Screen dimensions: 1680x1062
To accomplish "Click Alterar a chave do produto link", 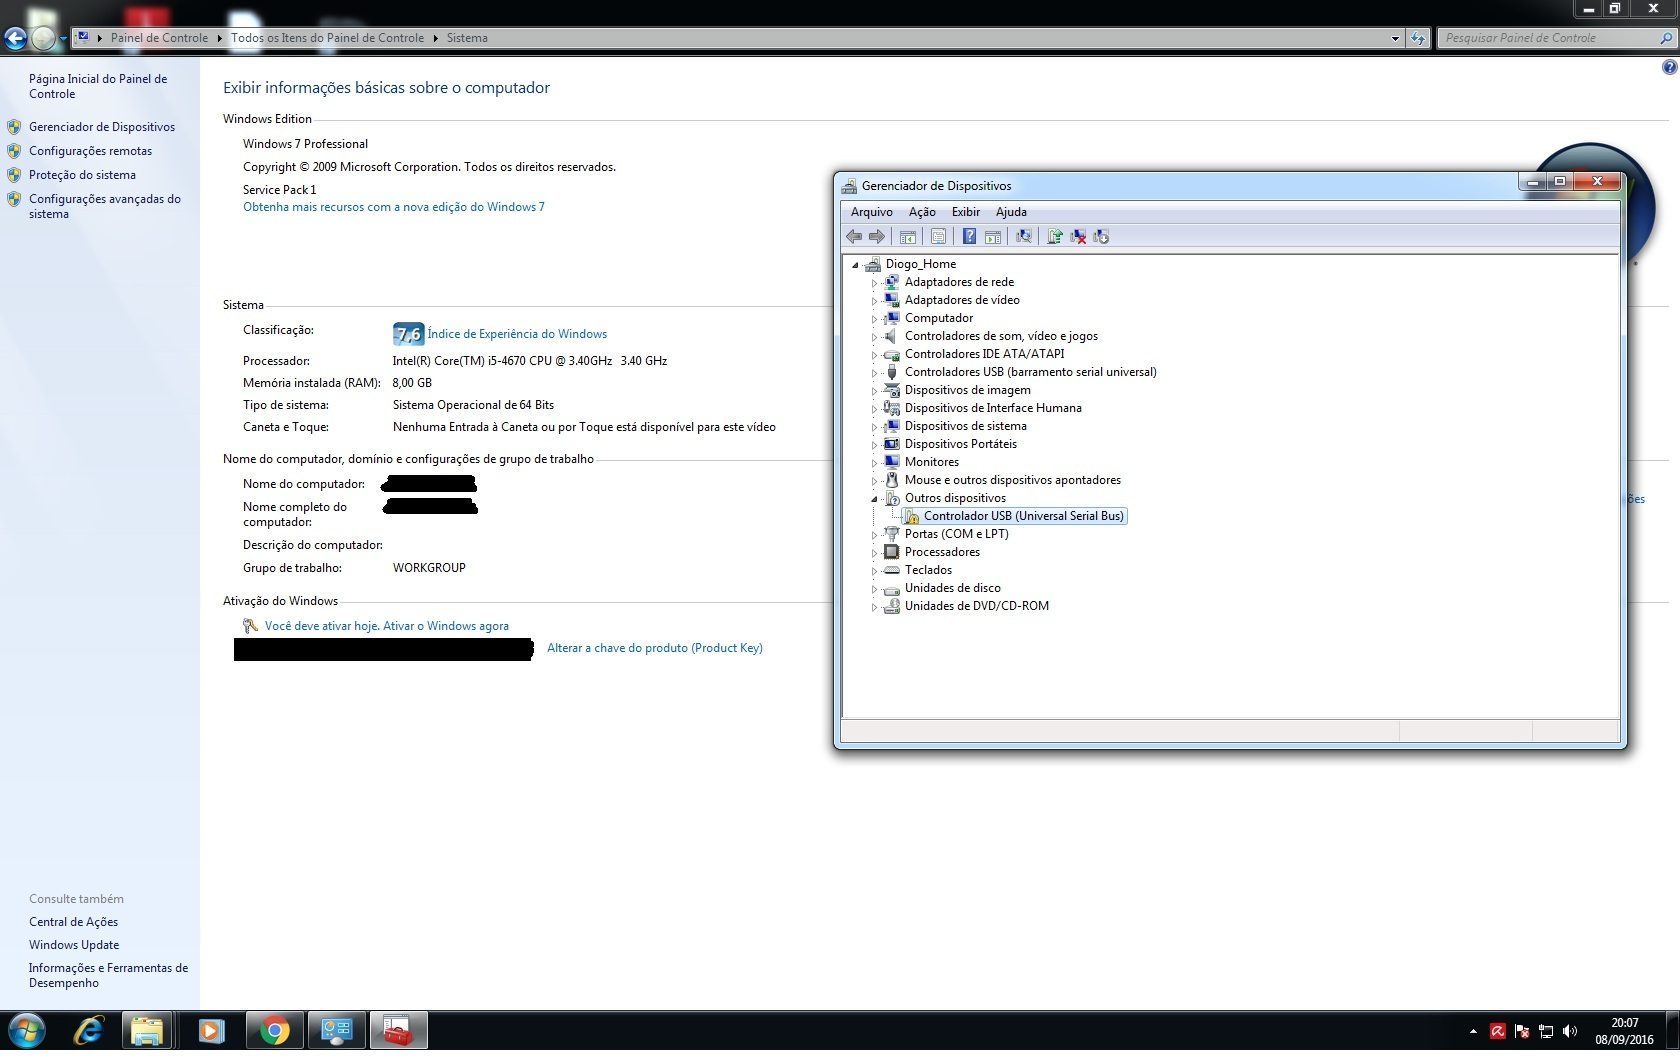I will pyautogui.click(x=654, y=648).
